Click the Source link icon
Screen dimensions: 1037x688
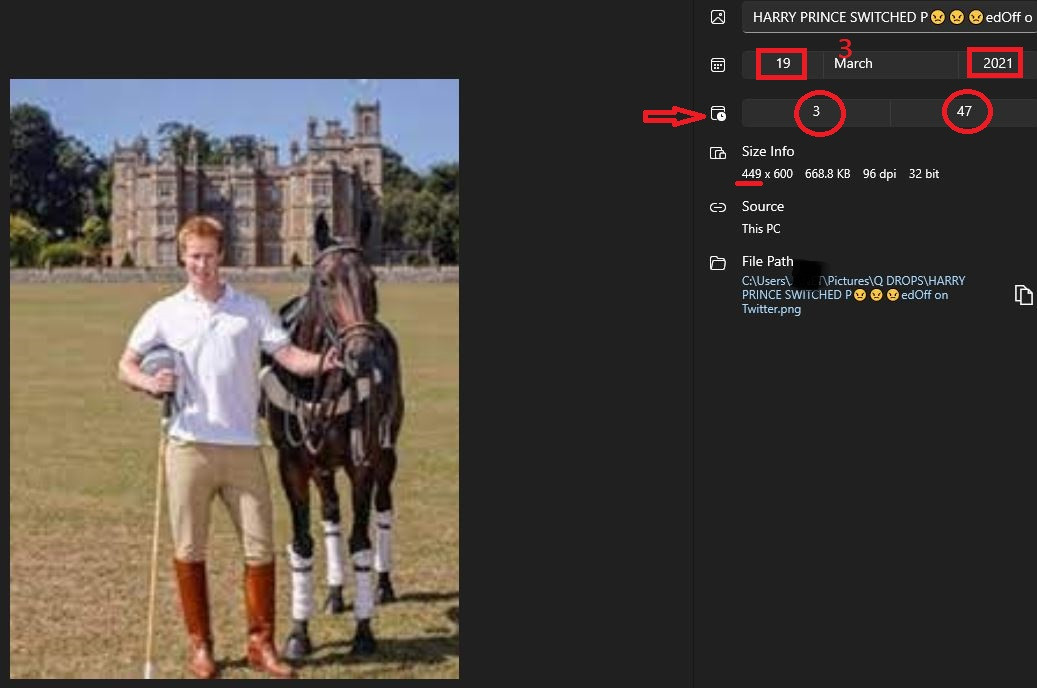coord(717,208)
